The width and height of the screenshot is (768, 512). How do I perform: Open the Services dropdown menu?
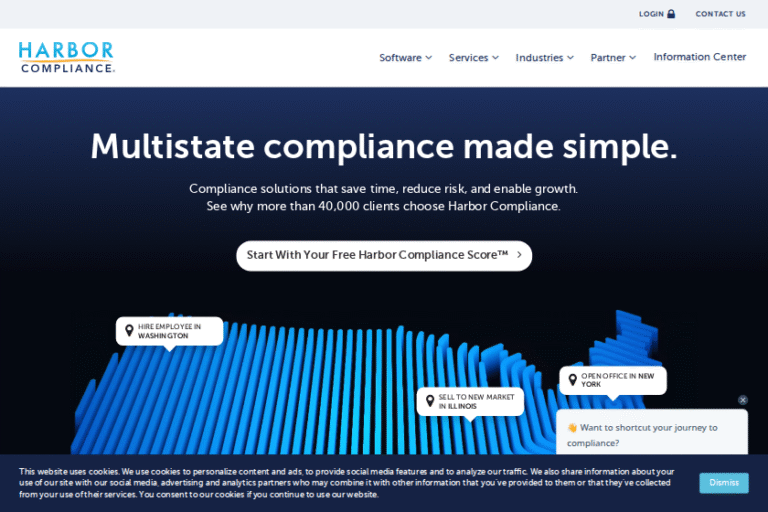point(473,58)
